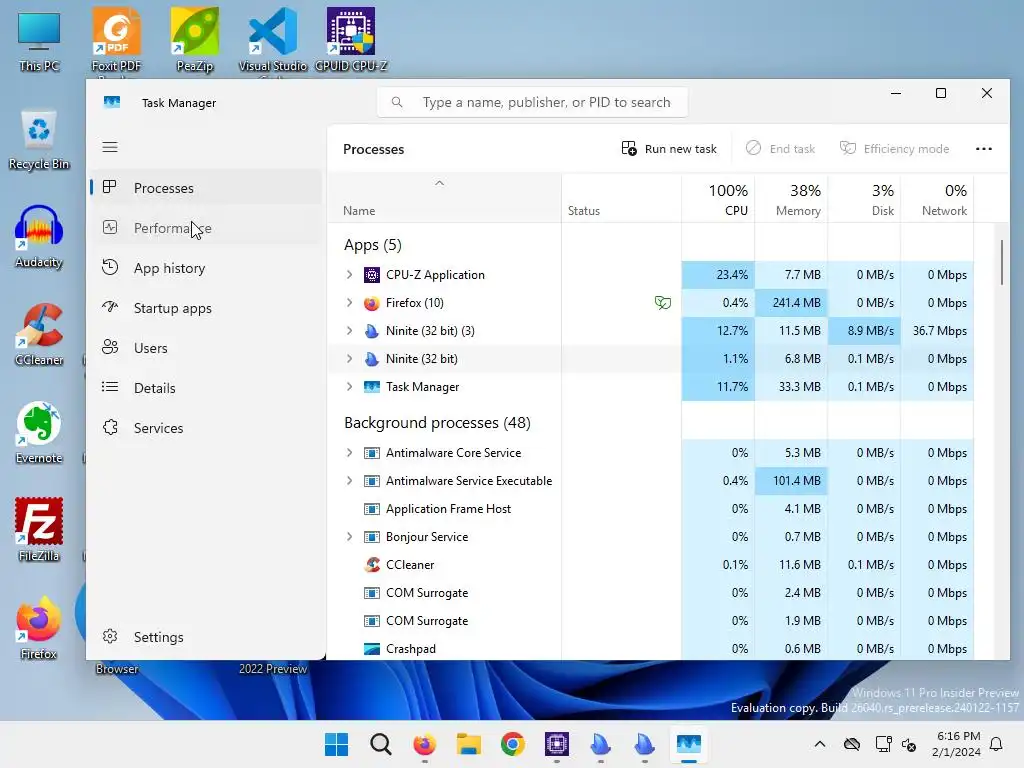The image size is (1024, 768).
Task: Sort processes by the Disk column header
Action: (864, 199)
